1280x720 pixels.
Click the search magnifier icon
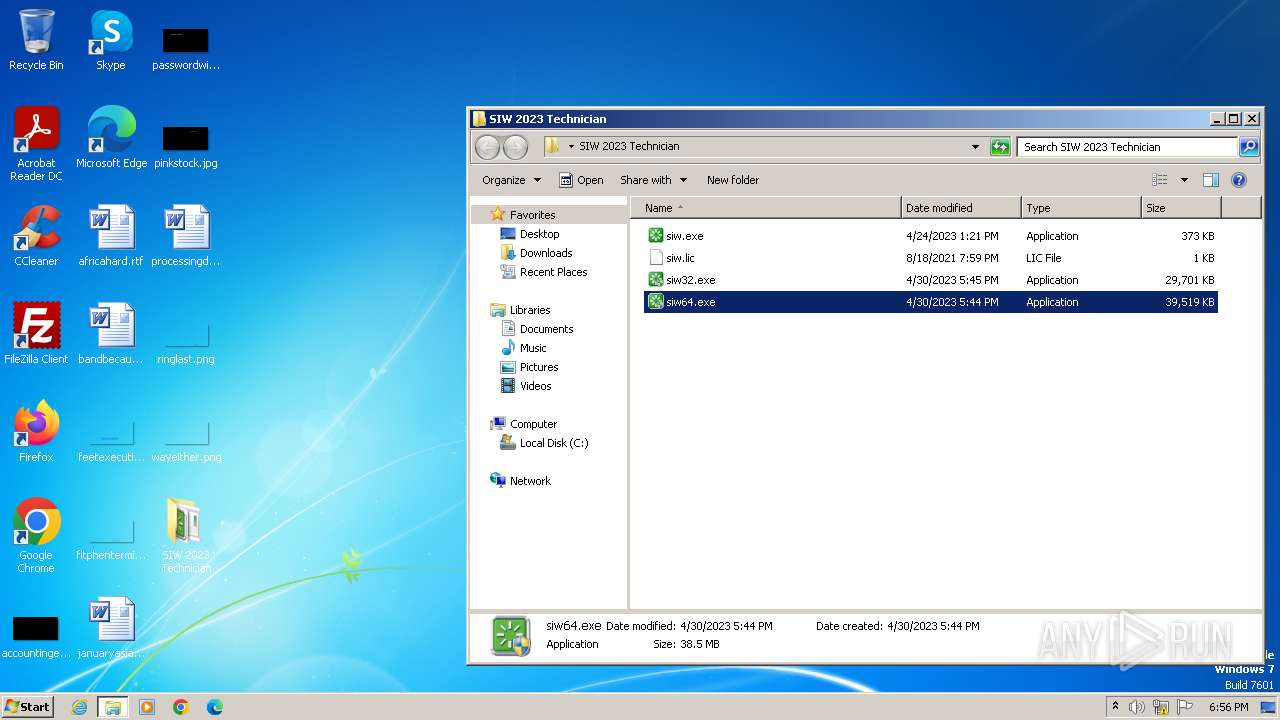click(x=1248, y=147)
